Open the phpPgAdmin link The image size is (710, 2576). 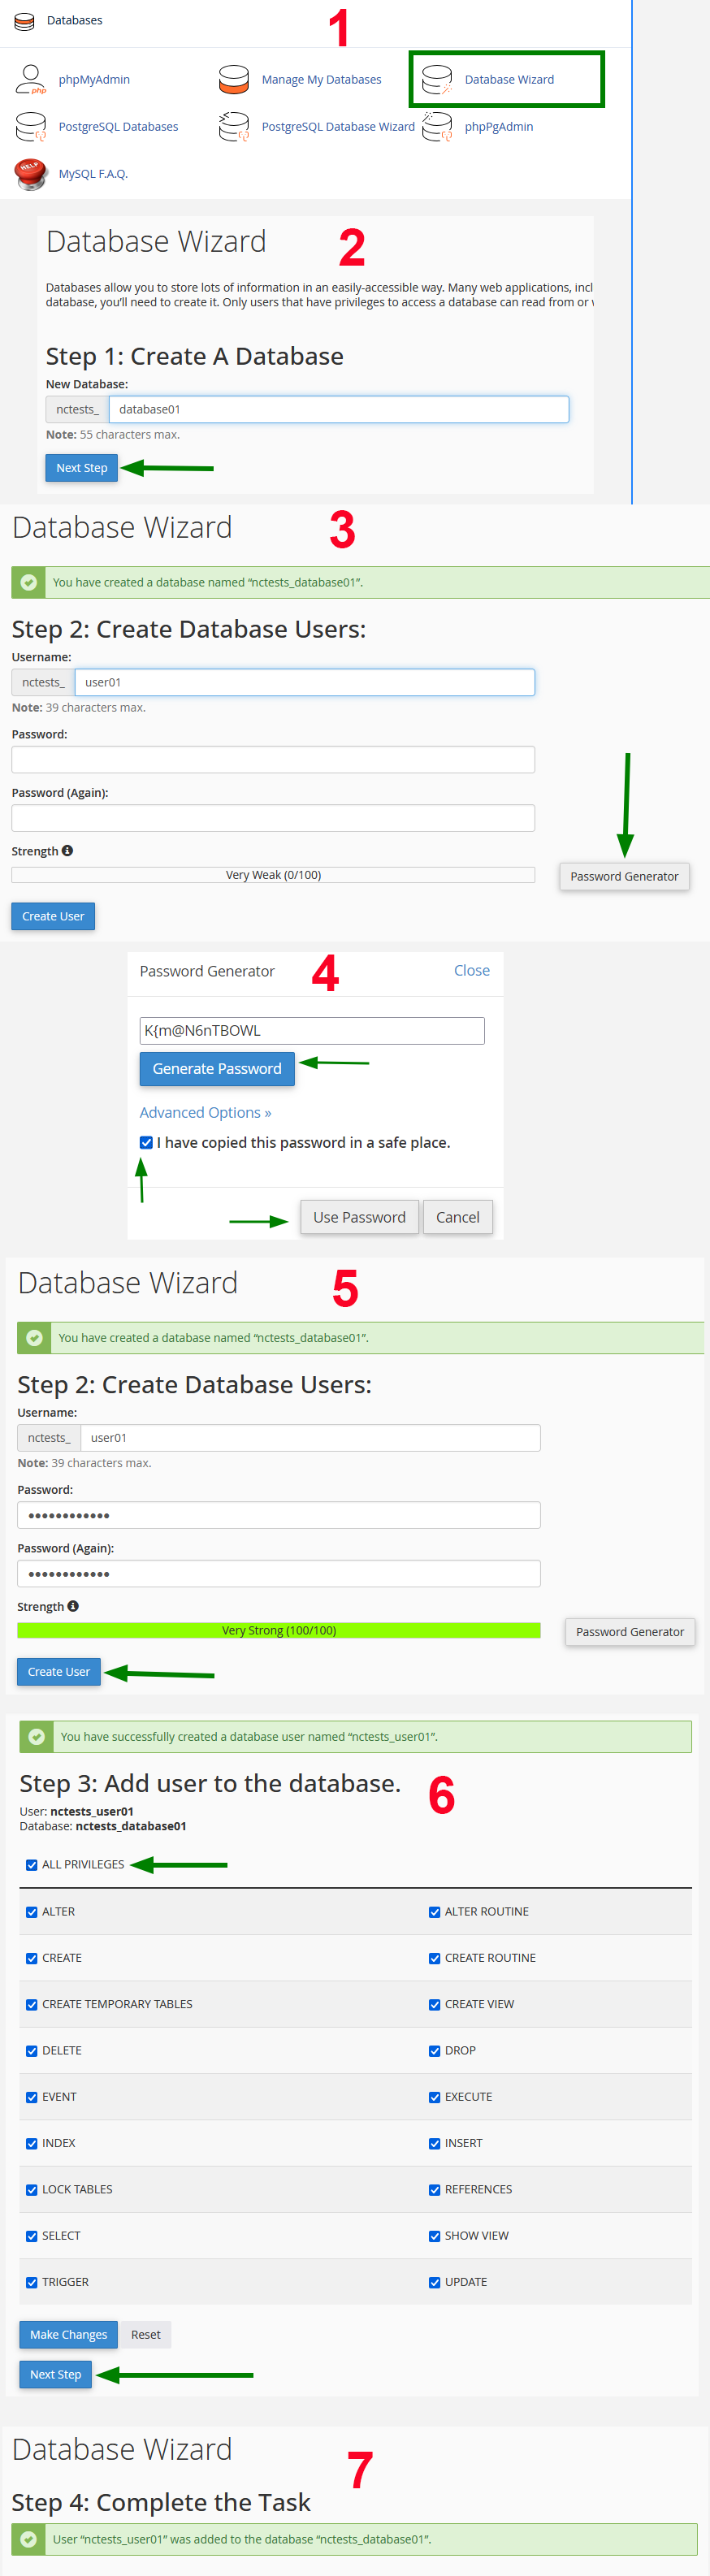(x=499, y=127)
